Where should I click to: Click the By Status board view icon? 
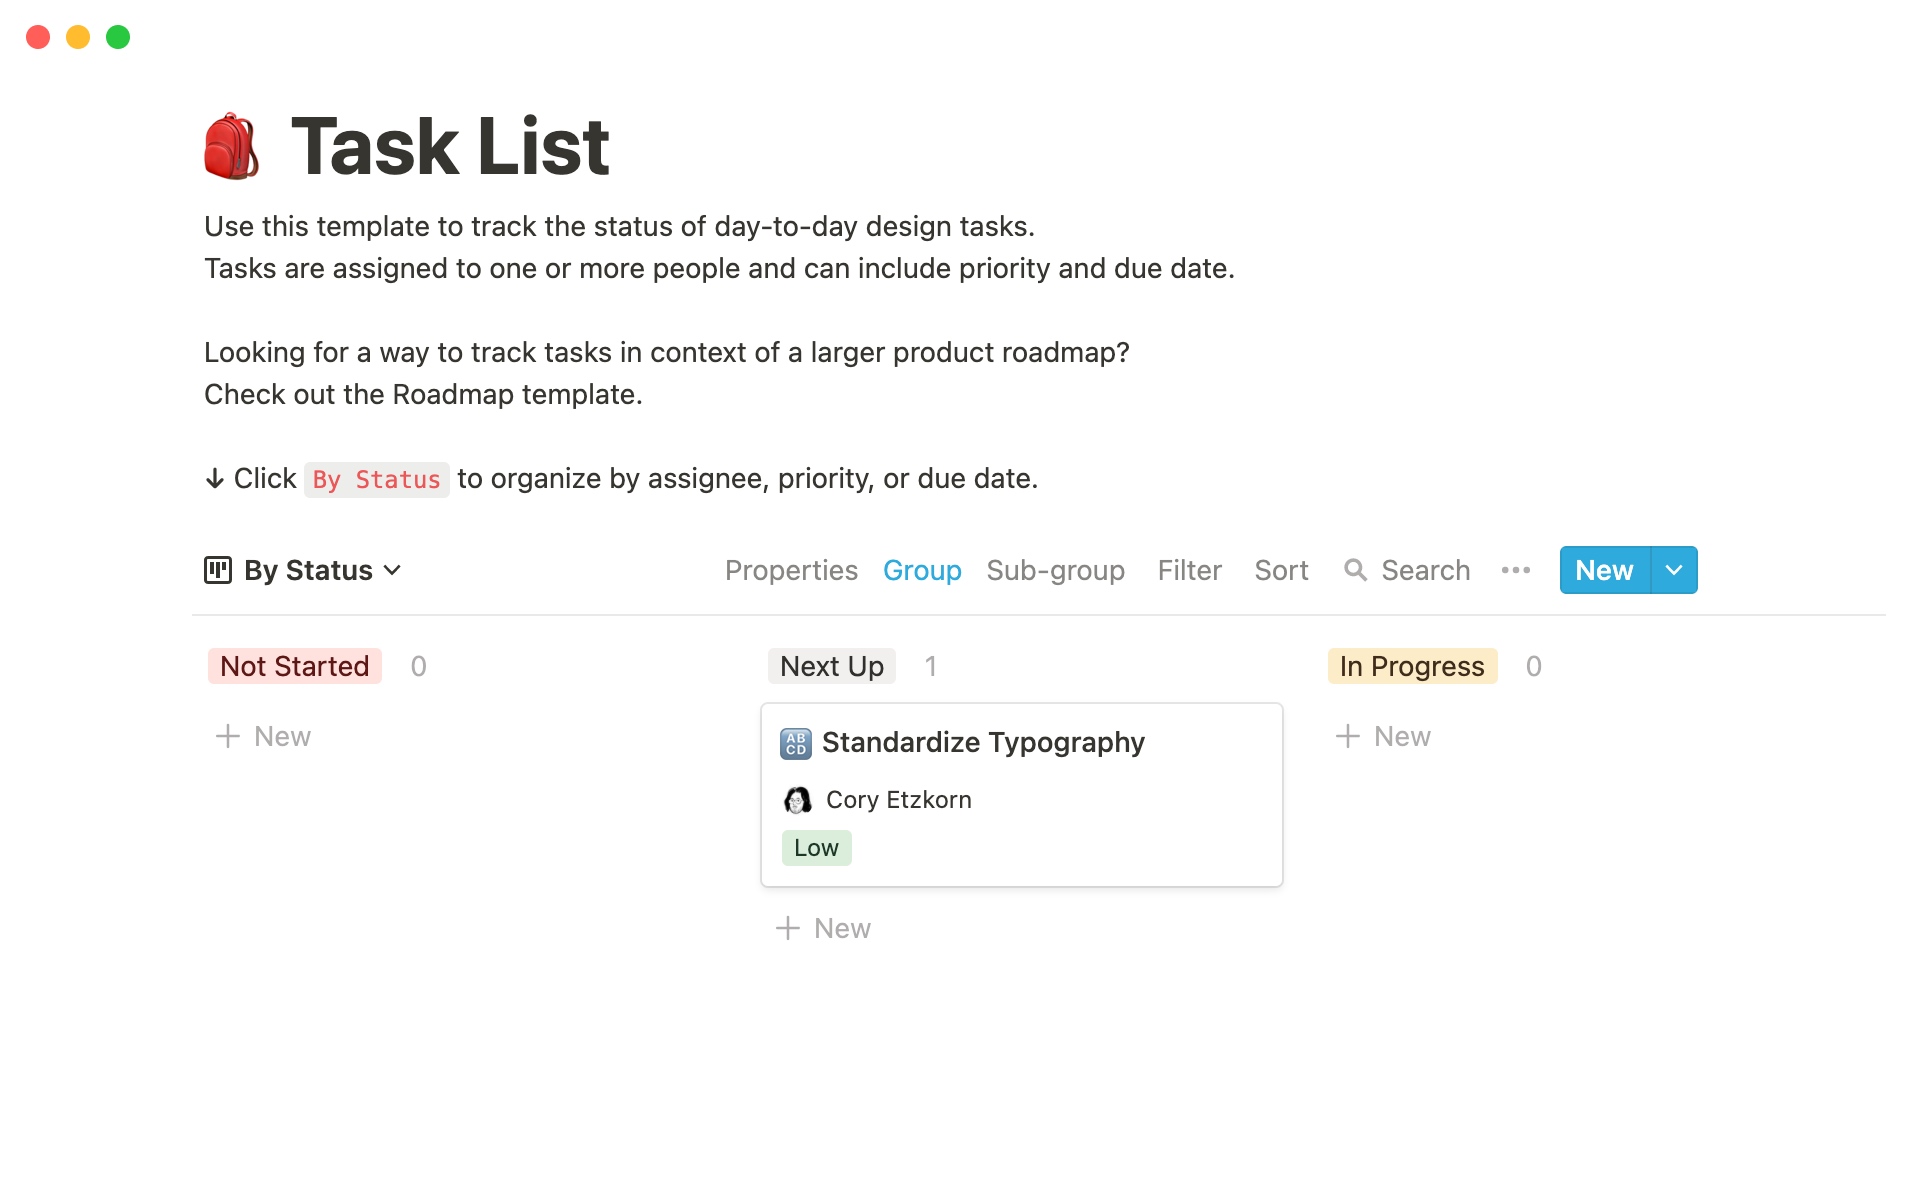pyautogui.click(x=217, y=568)
